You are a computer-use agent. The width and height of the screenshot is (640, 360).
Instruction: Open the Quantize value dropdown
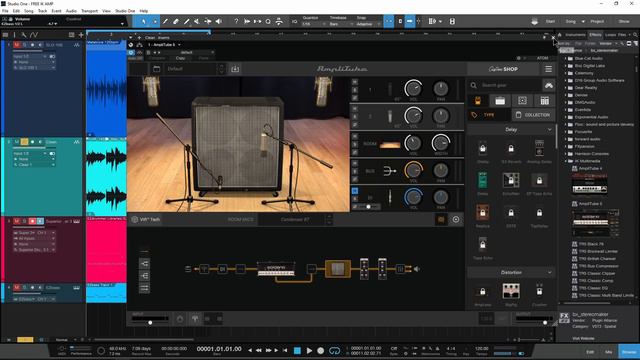[314, 24]
